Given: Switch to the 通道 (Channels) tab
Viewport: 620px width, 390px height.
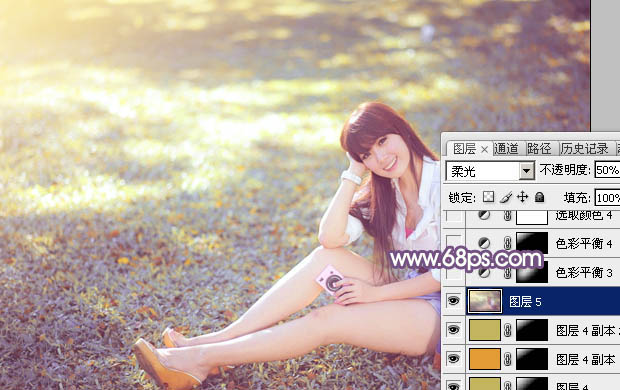Looking at the screenshot, I should [506, 149].
